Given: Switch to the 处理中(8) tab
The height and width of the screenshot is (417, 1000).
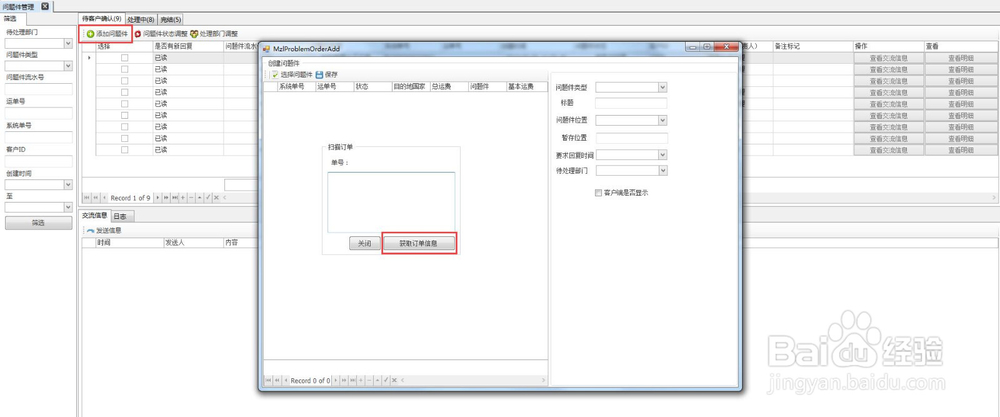Looking at the screenshot, I should (x=140, y=20).
